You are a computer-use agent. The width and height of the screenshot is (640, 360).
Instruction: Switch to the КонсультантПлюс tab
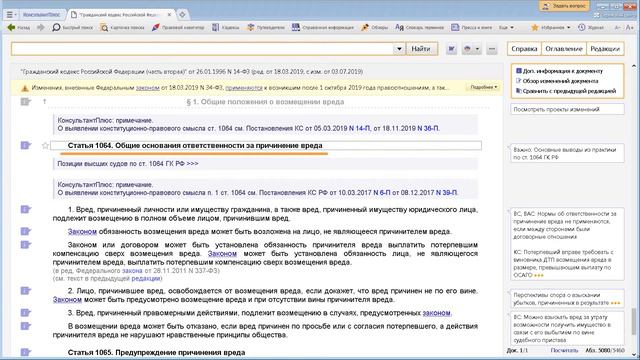(42, 15)
